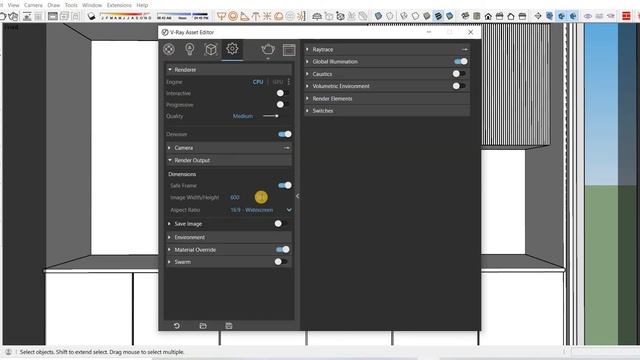Click the Image Width field showing 600

(x=235, y=198)
